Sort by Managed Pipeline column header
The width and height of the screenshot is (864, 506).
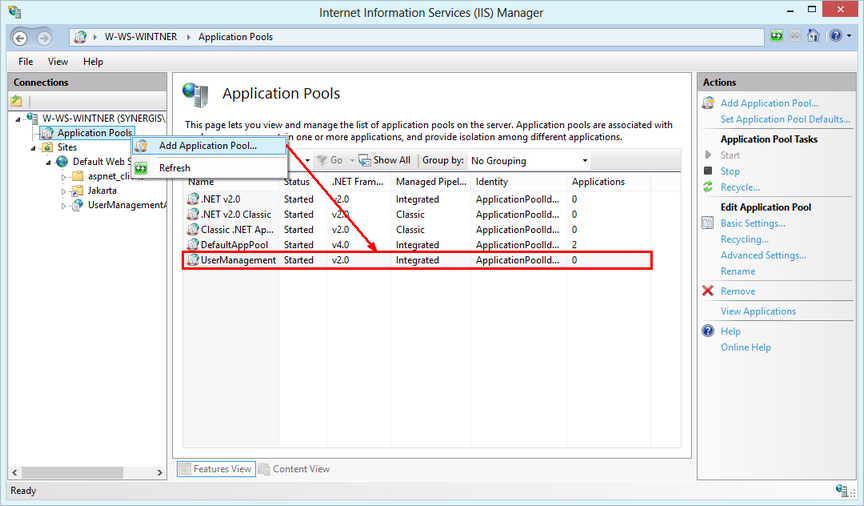tap(431, 181)
